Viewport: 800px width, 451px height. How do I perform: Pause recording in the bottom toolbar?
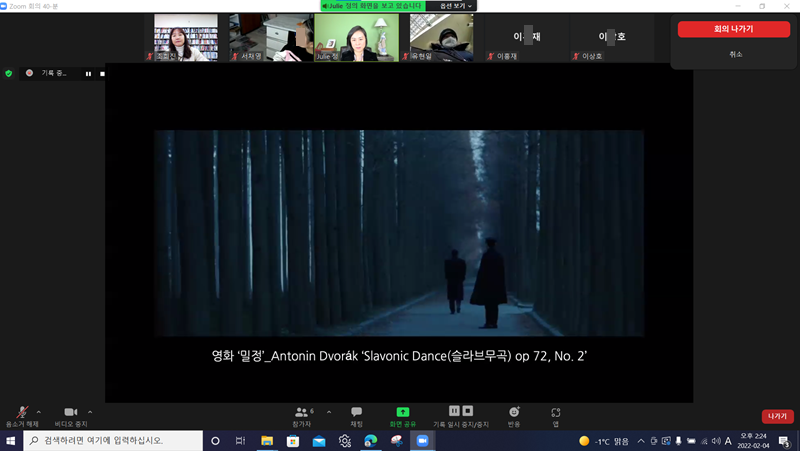454,411
